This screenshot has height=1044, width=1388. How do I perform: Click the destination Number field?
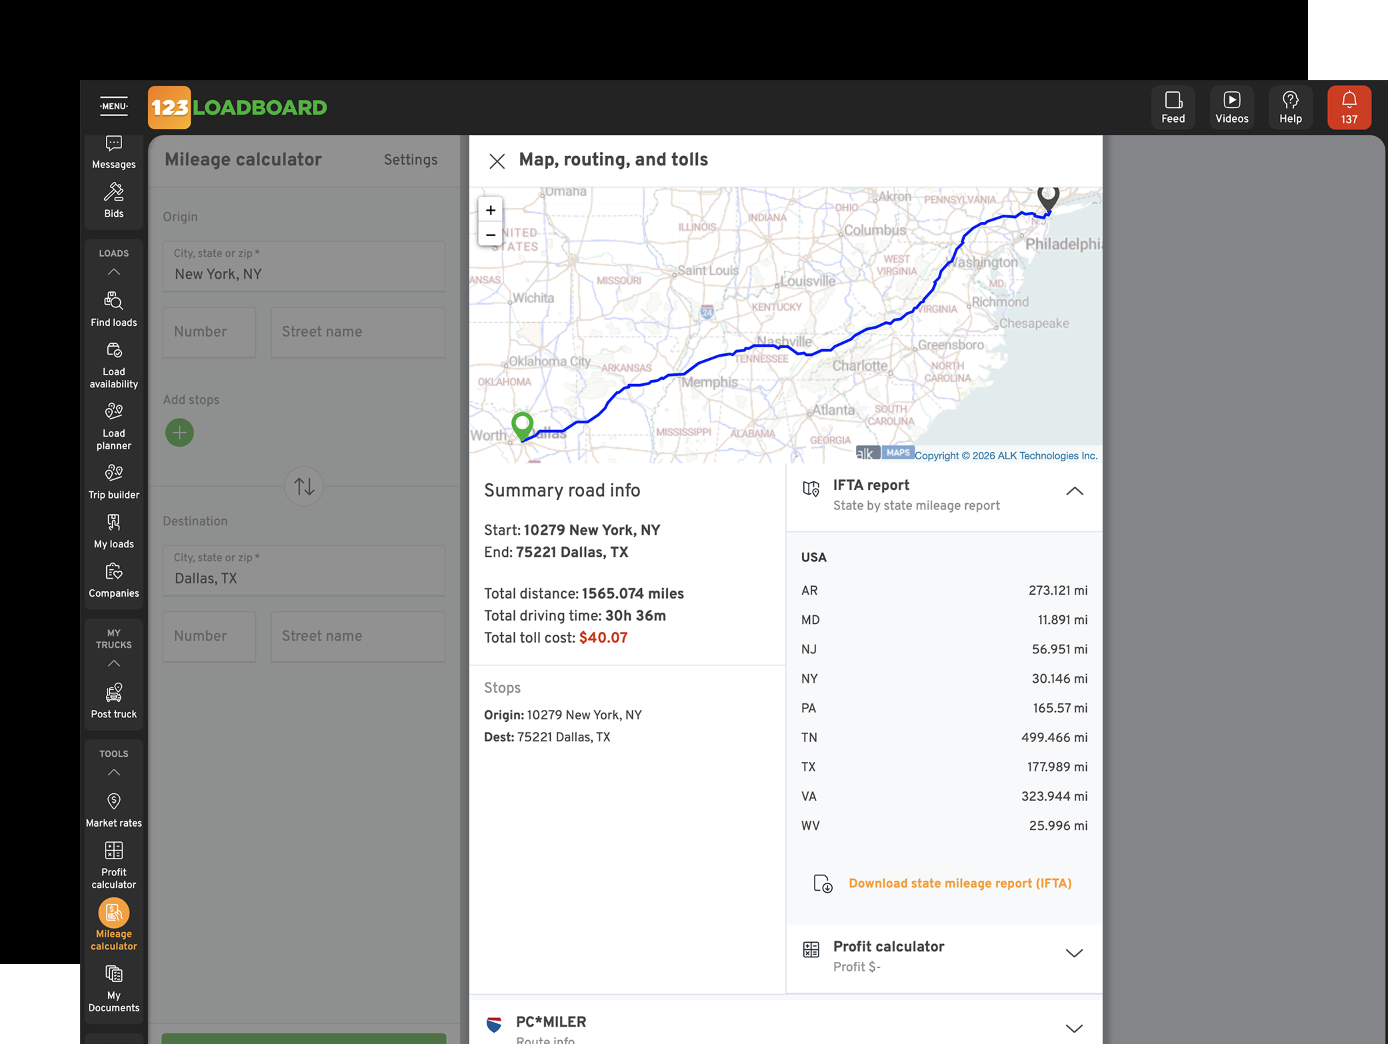click(x=209, y=636)
